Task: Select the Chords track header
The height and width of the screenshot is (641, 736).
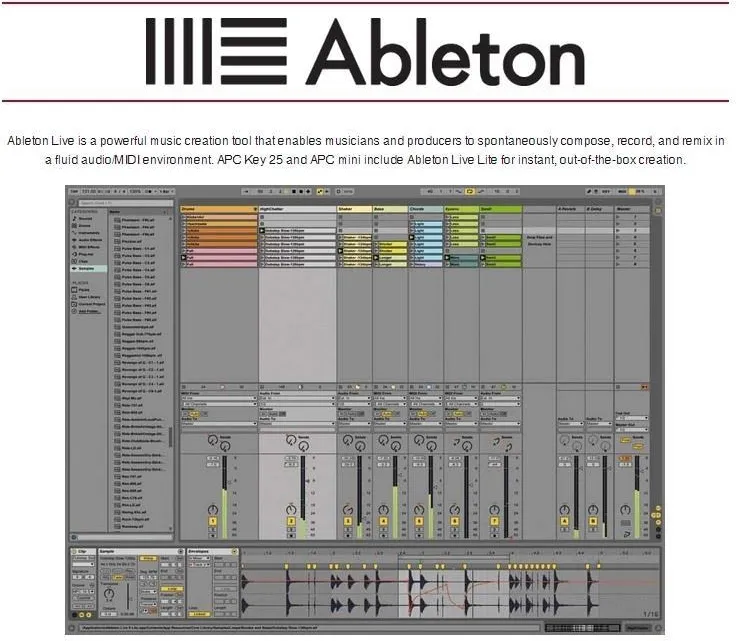Action: (x=426, y=209)
